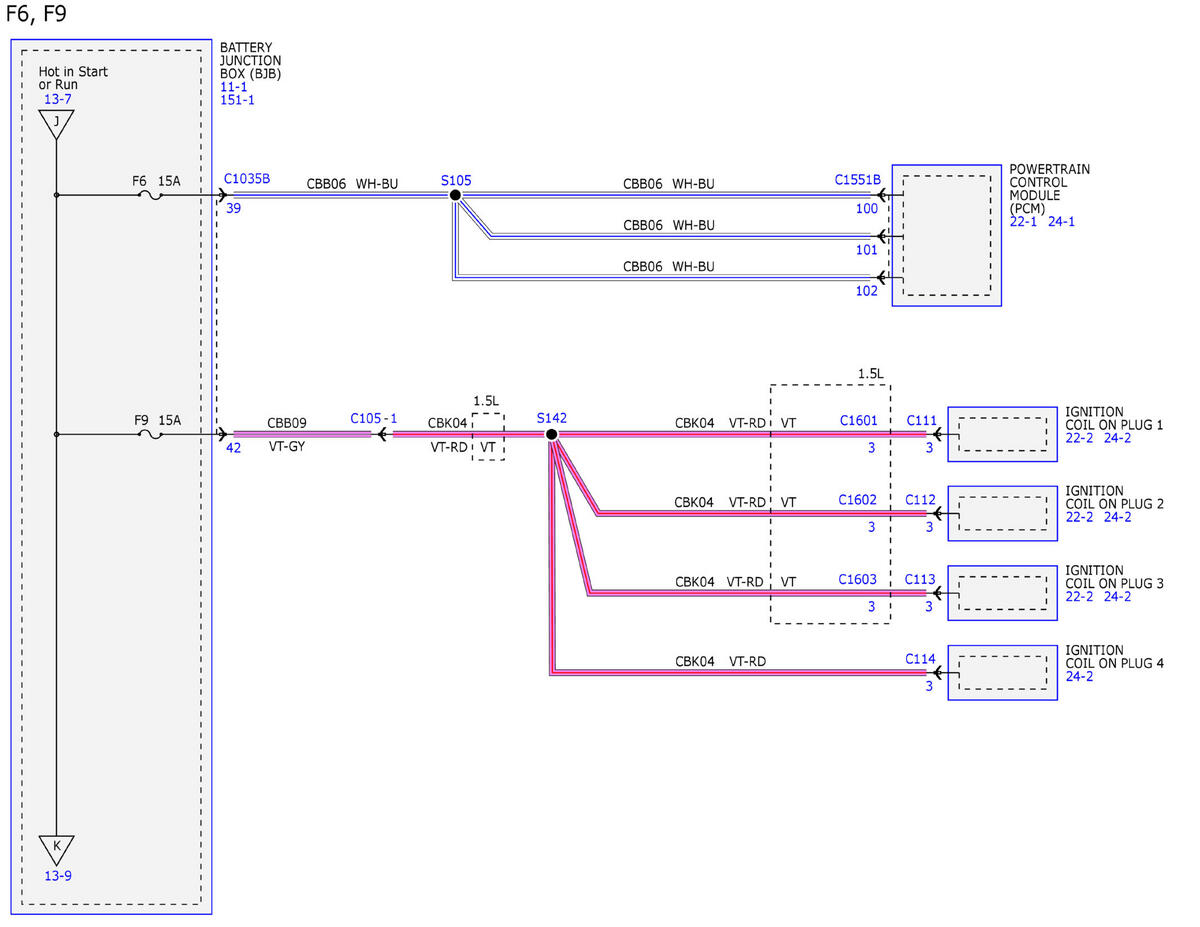Open the 22-2 link for Ignition Coil on Plug 3
This screenshot has width=1200, height=927.
pyautogui.click(x=1080, y=597)
